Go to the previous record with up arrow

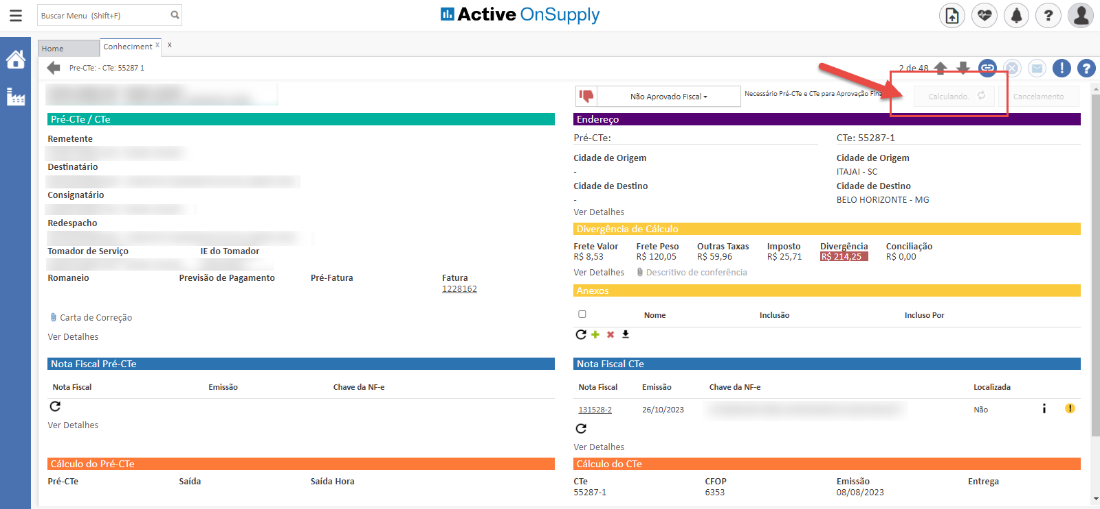tap(940, 68)
